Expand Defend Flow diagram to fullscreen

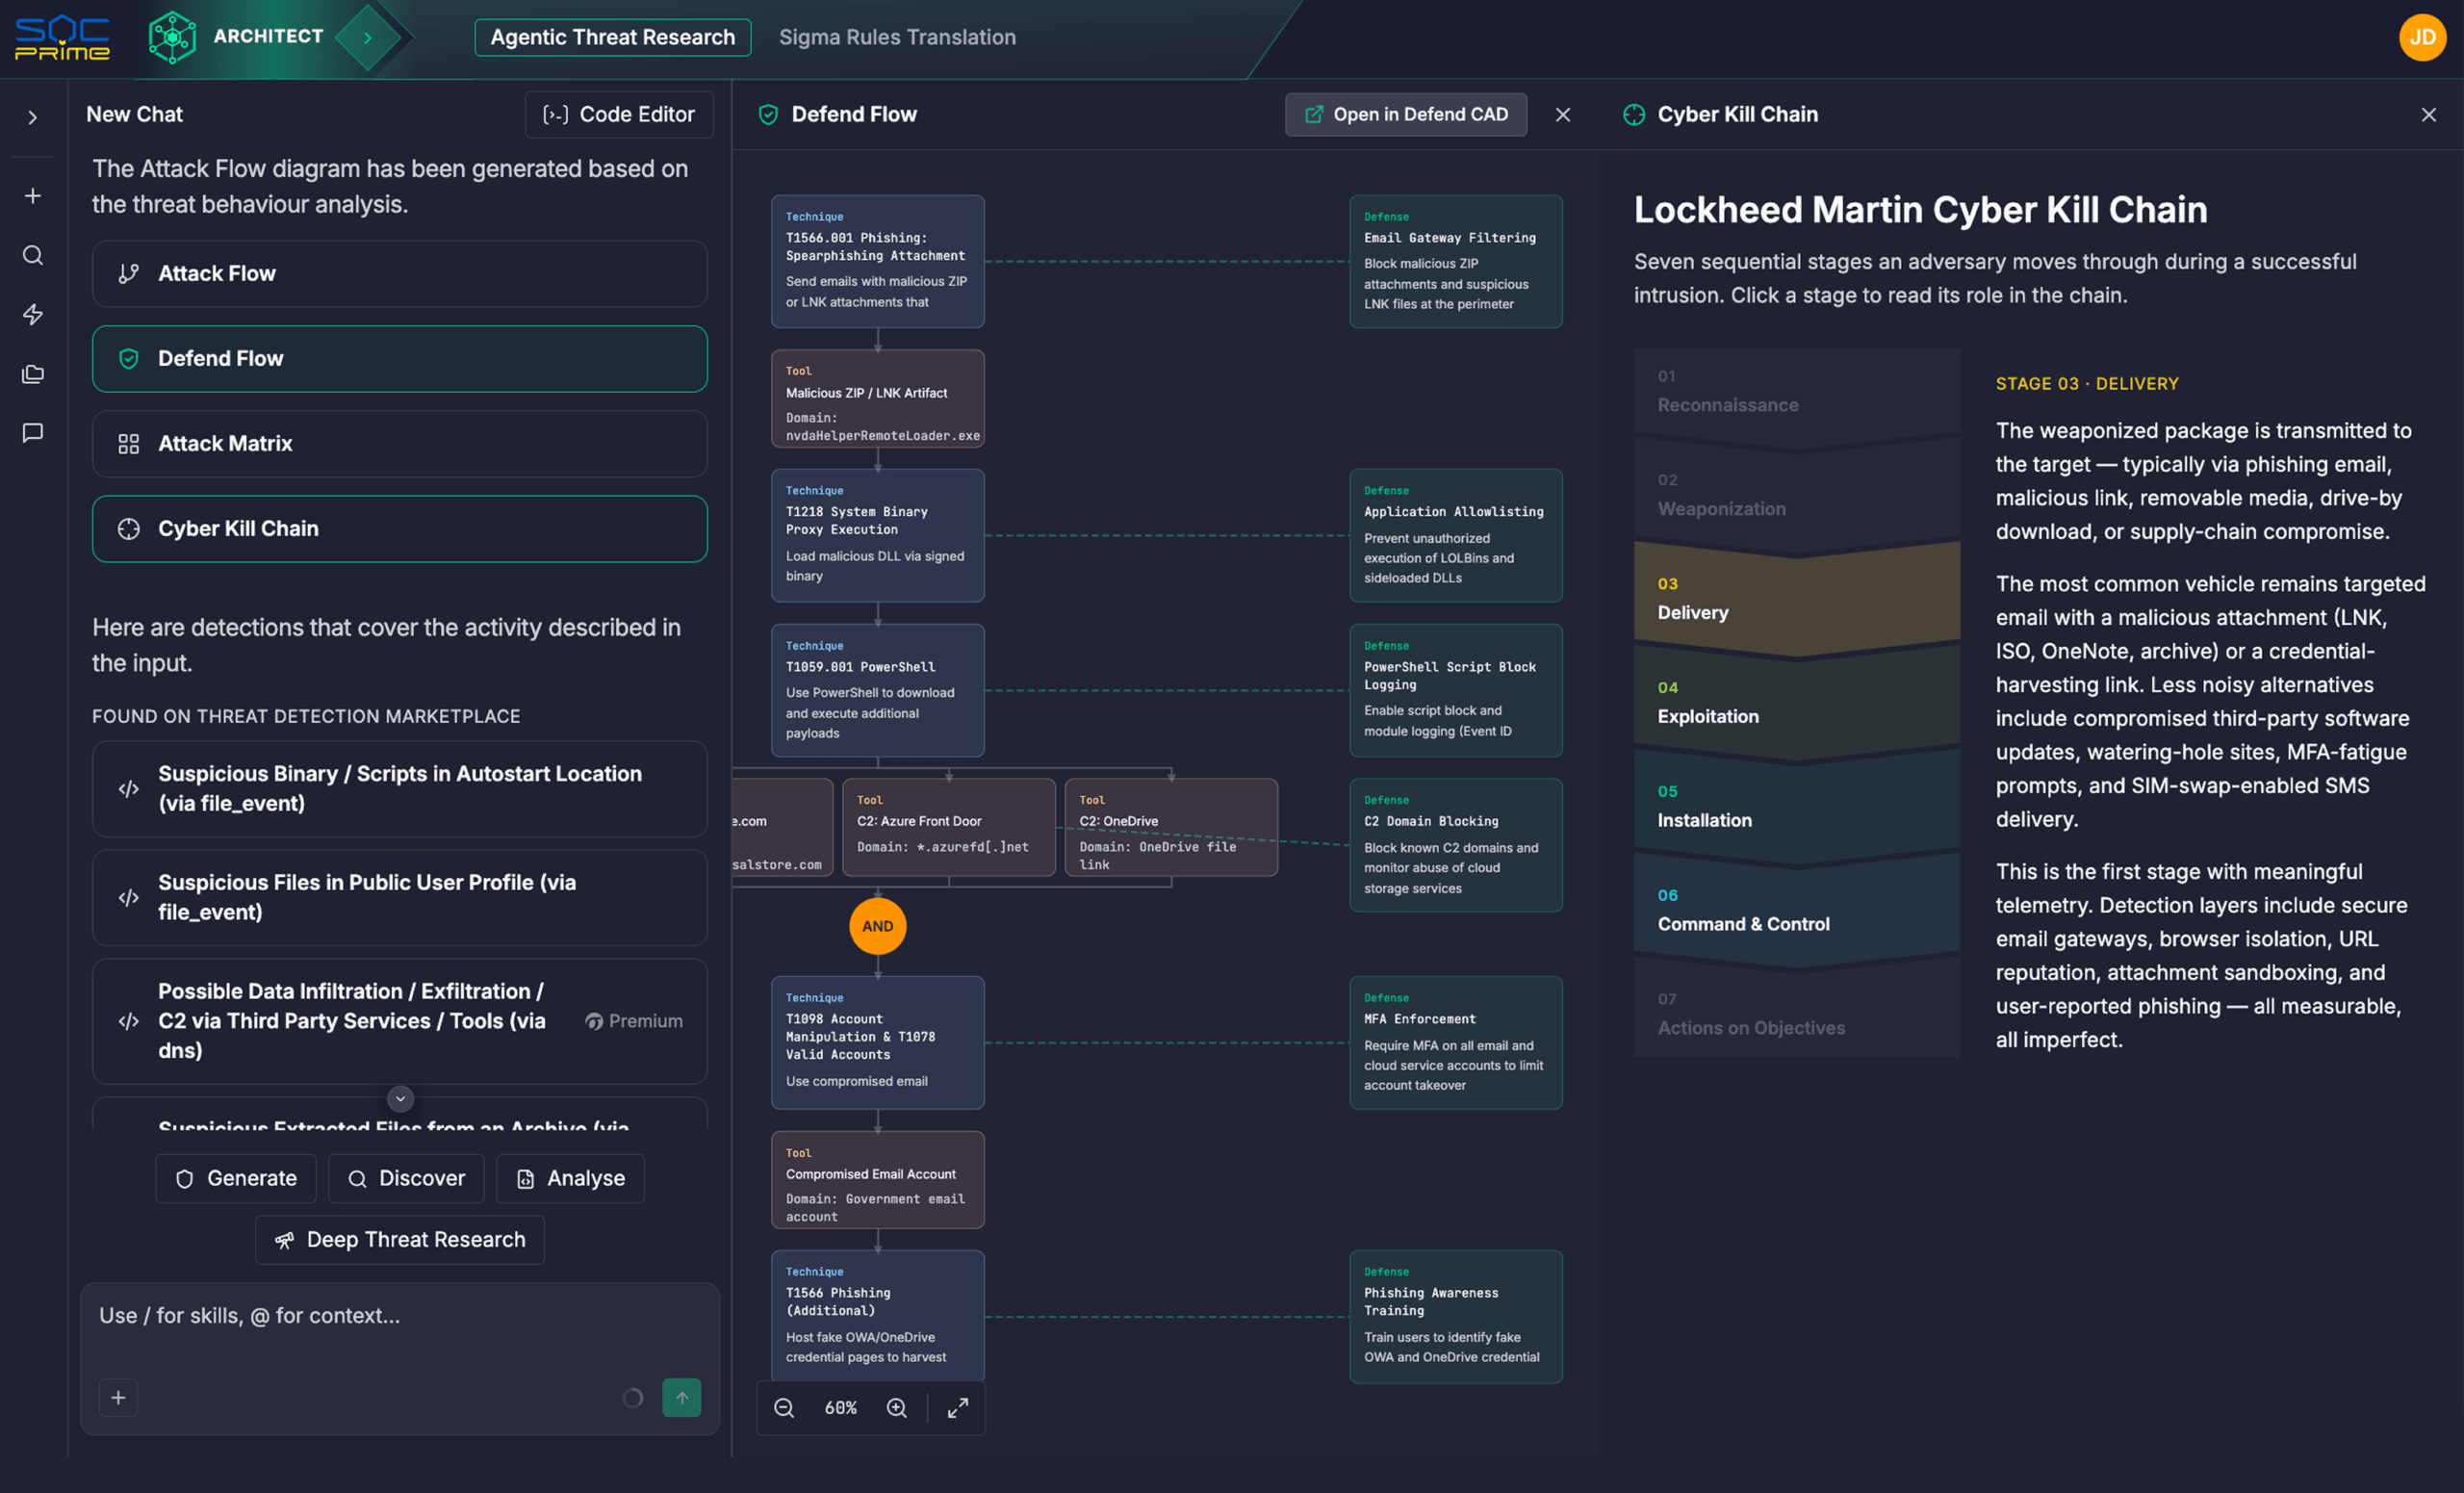957,1407
